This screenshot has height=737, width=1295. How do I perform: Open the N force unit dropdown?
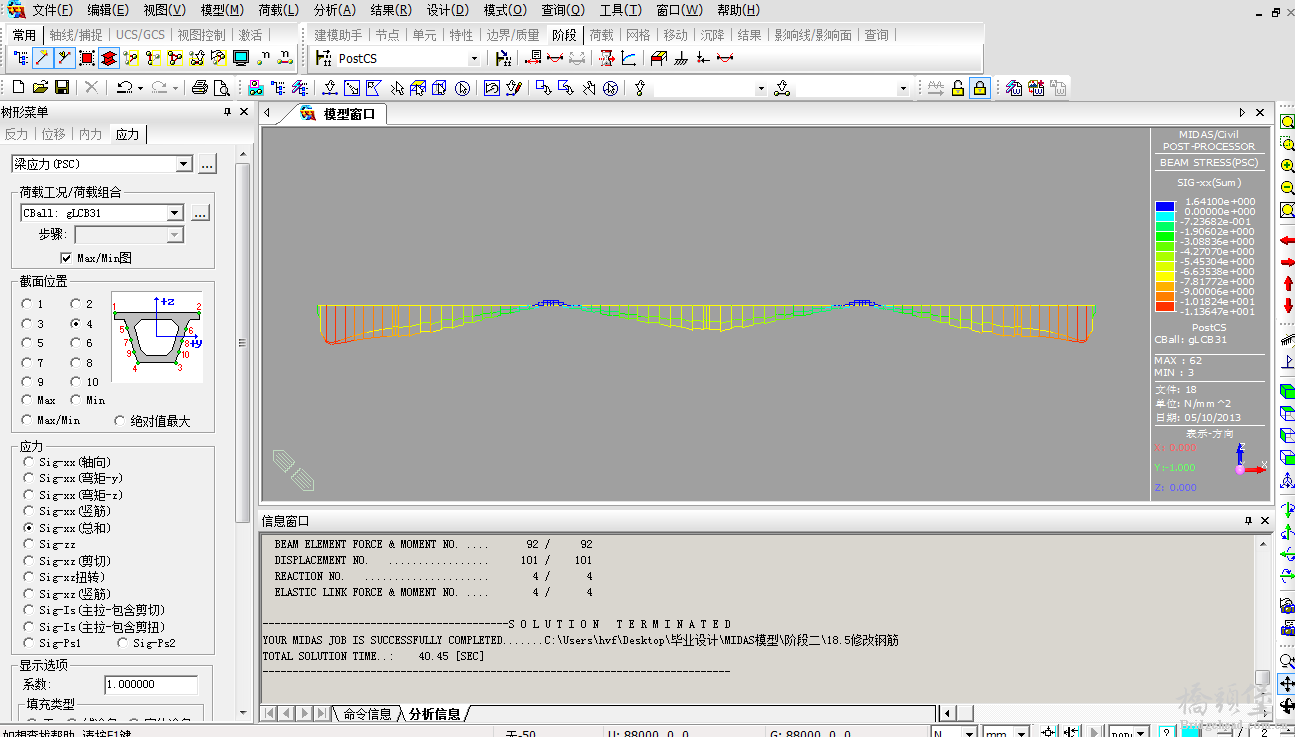pyautogui.click(x=968, y=733)
